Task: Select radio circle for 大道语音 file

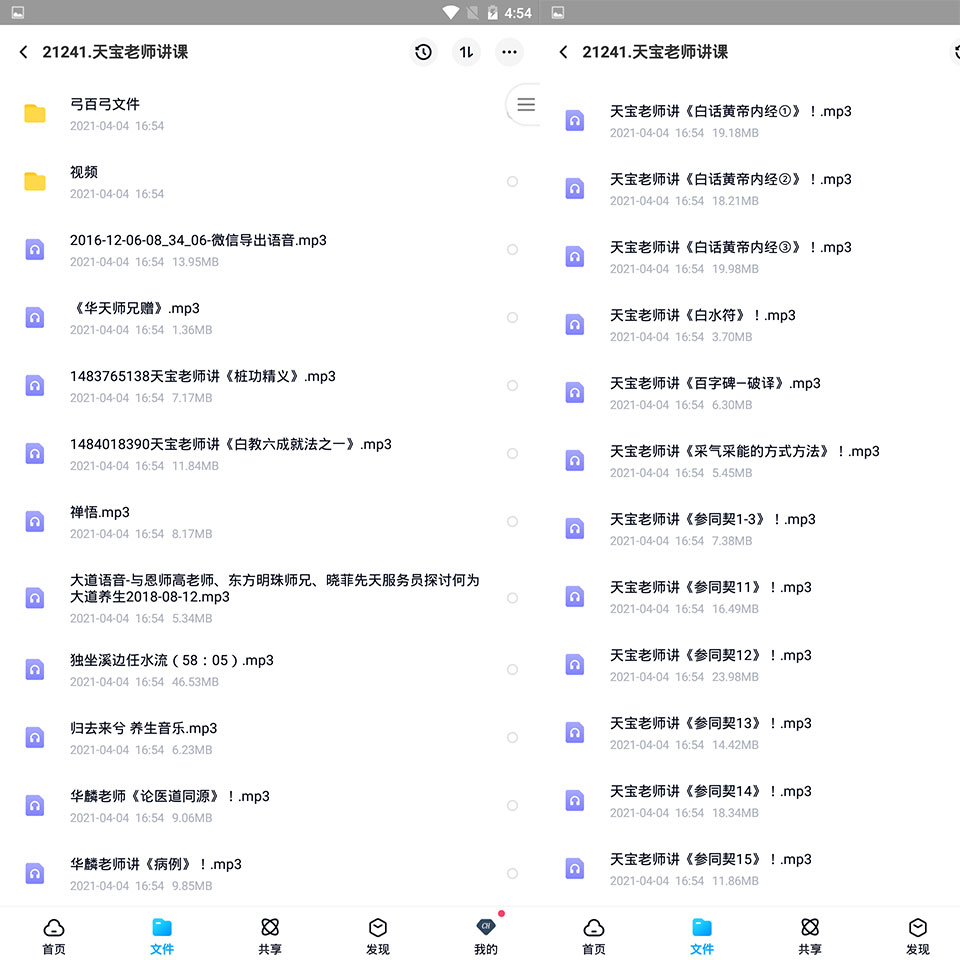Action: point(512,598)
